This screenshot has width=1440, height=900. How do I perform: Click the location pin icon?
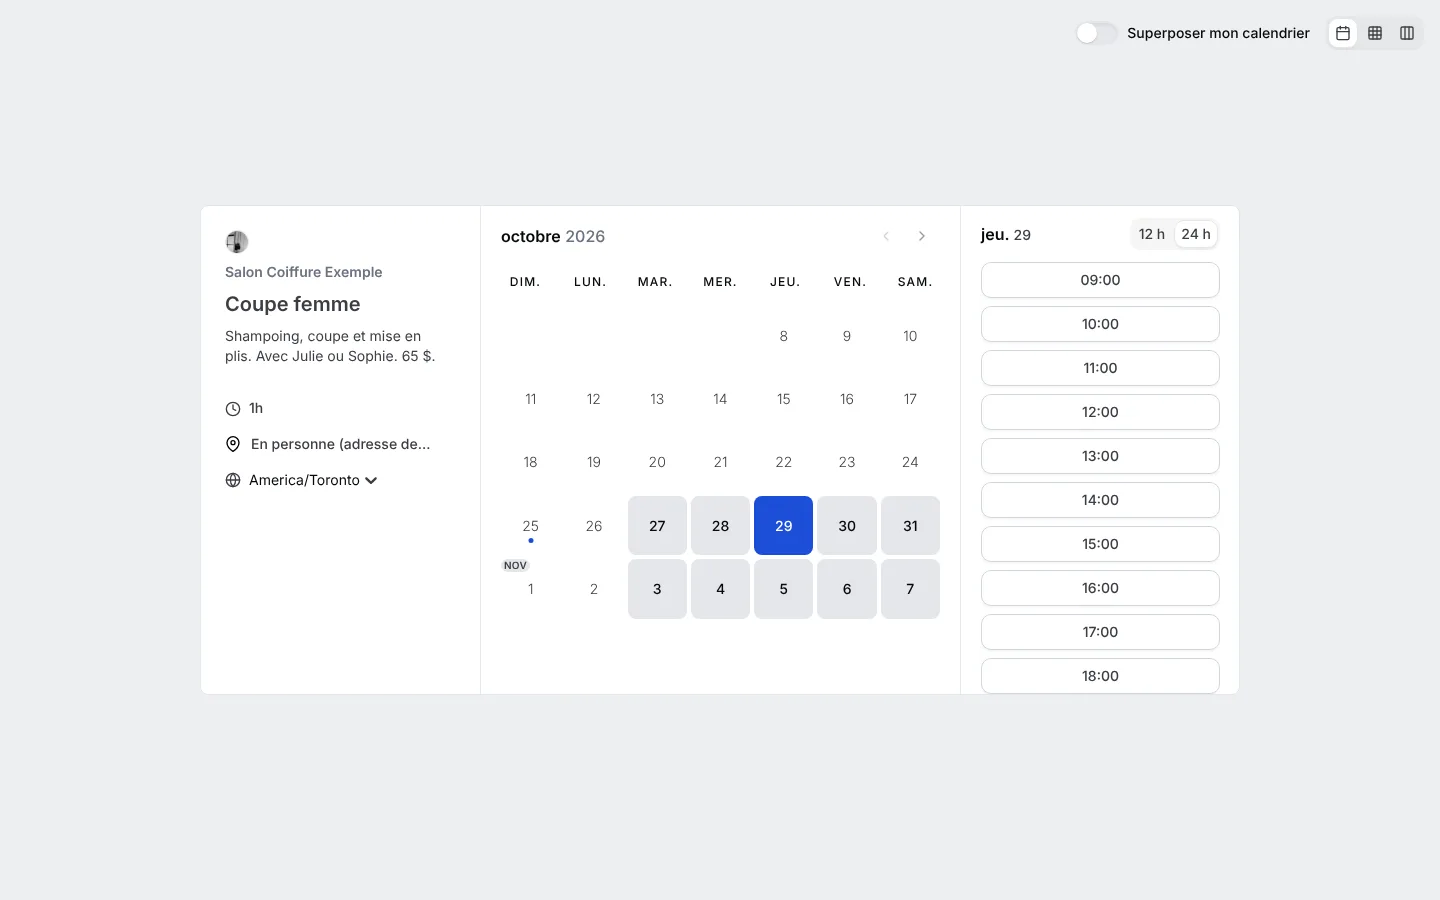[233, 444]
